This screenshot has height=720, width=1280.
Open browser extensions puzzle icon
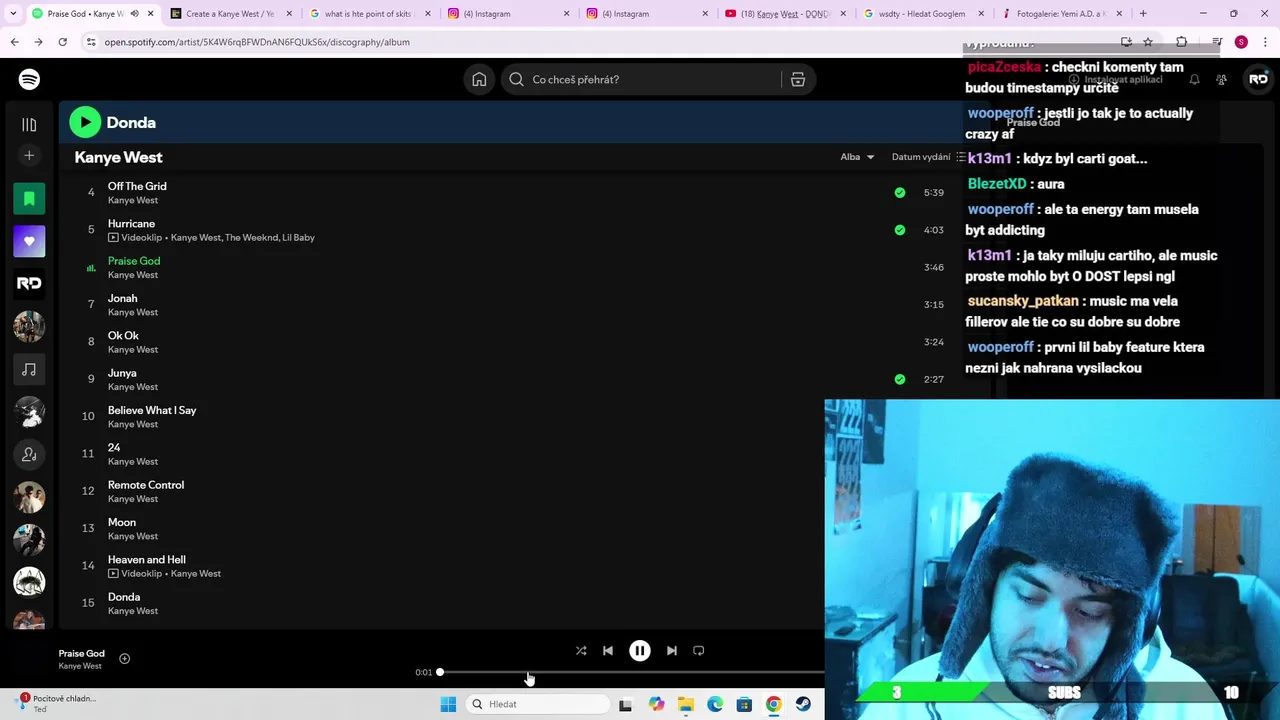point(1181,42)
